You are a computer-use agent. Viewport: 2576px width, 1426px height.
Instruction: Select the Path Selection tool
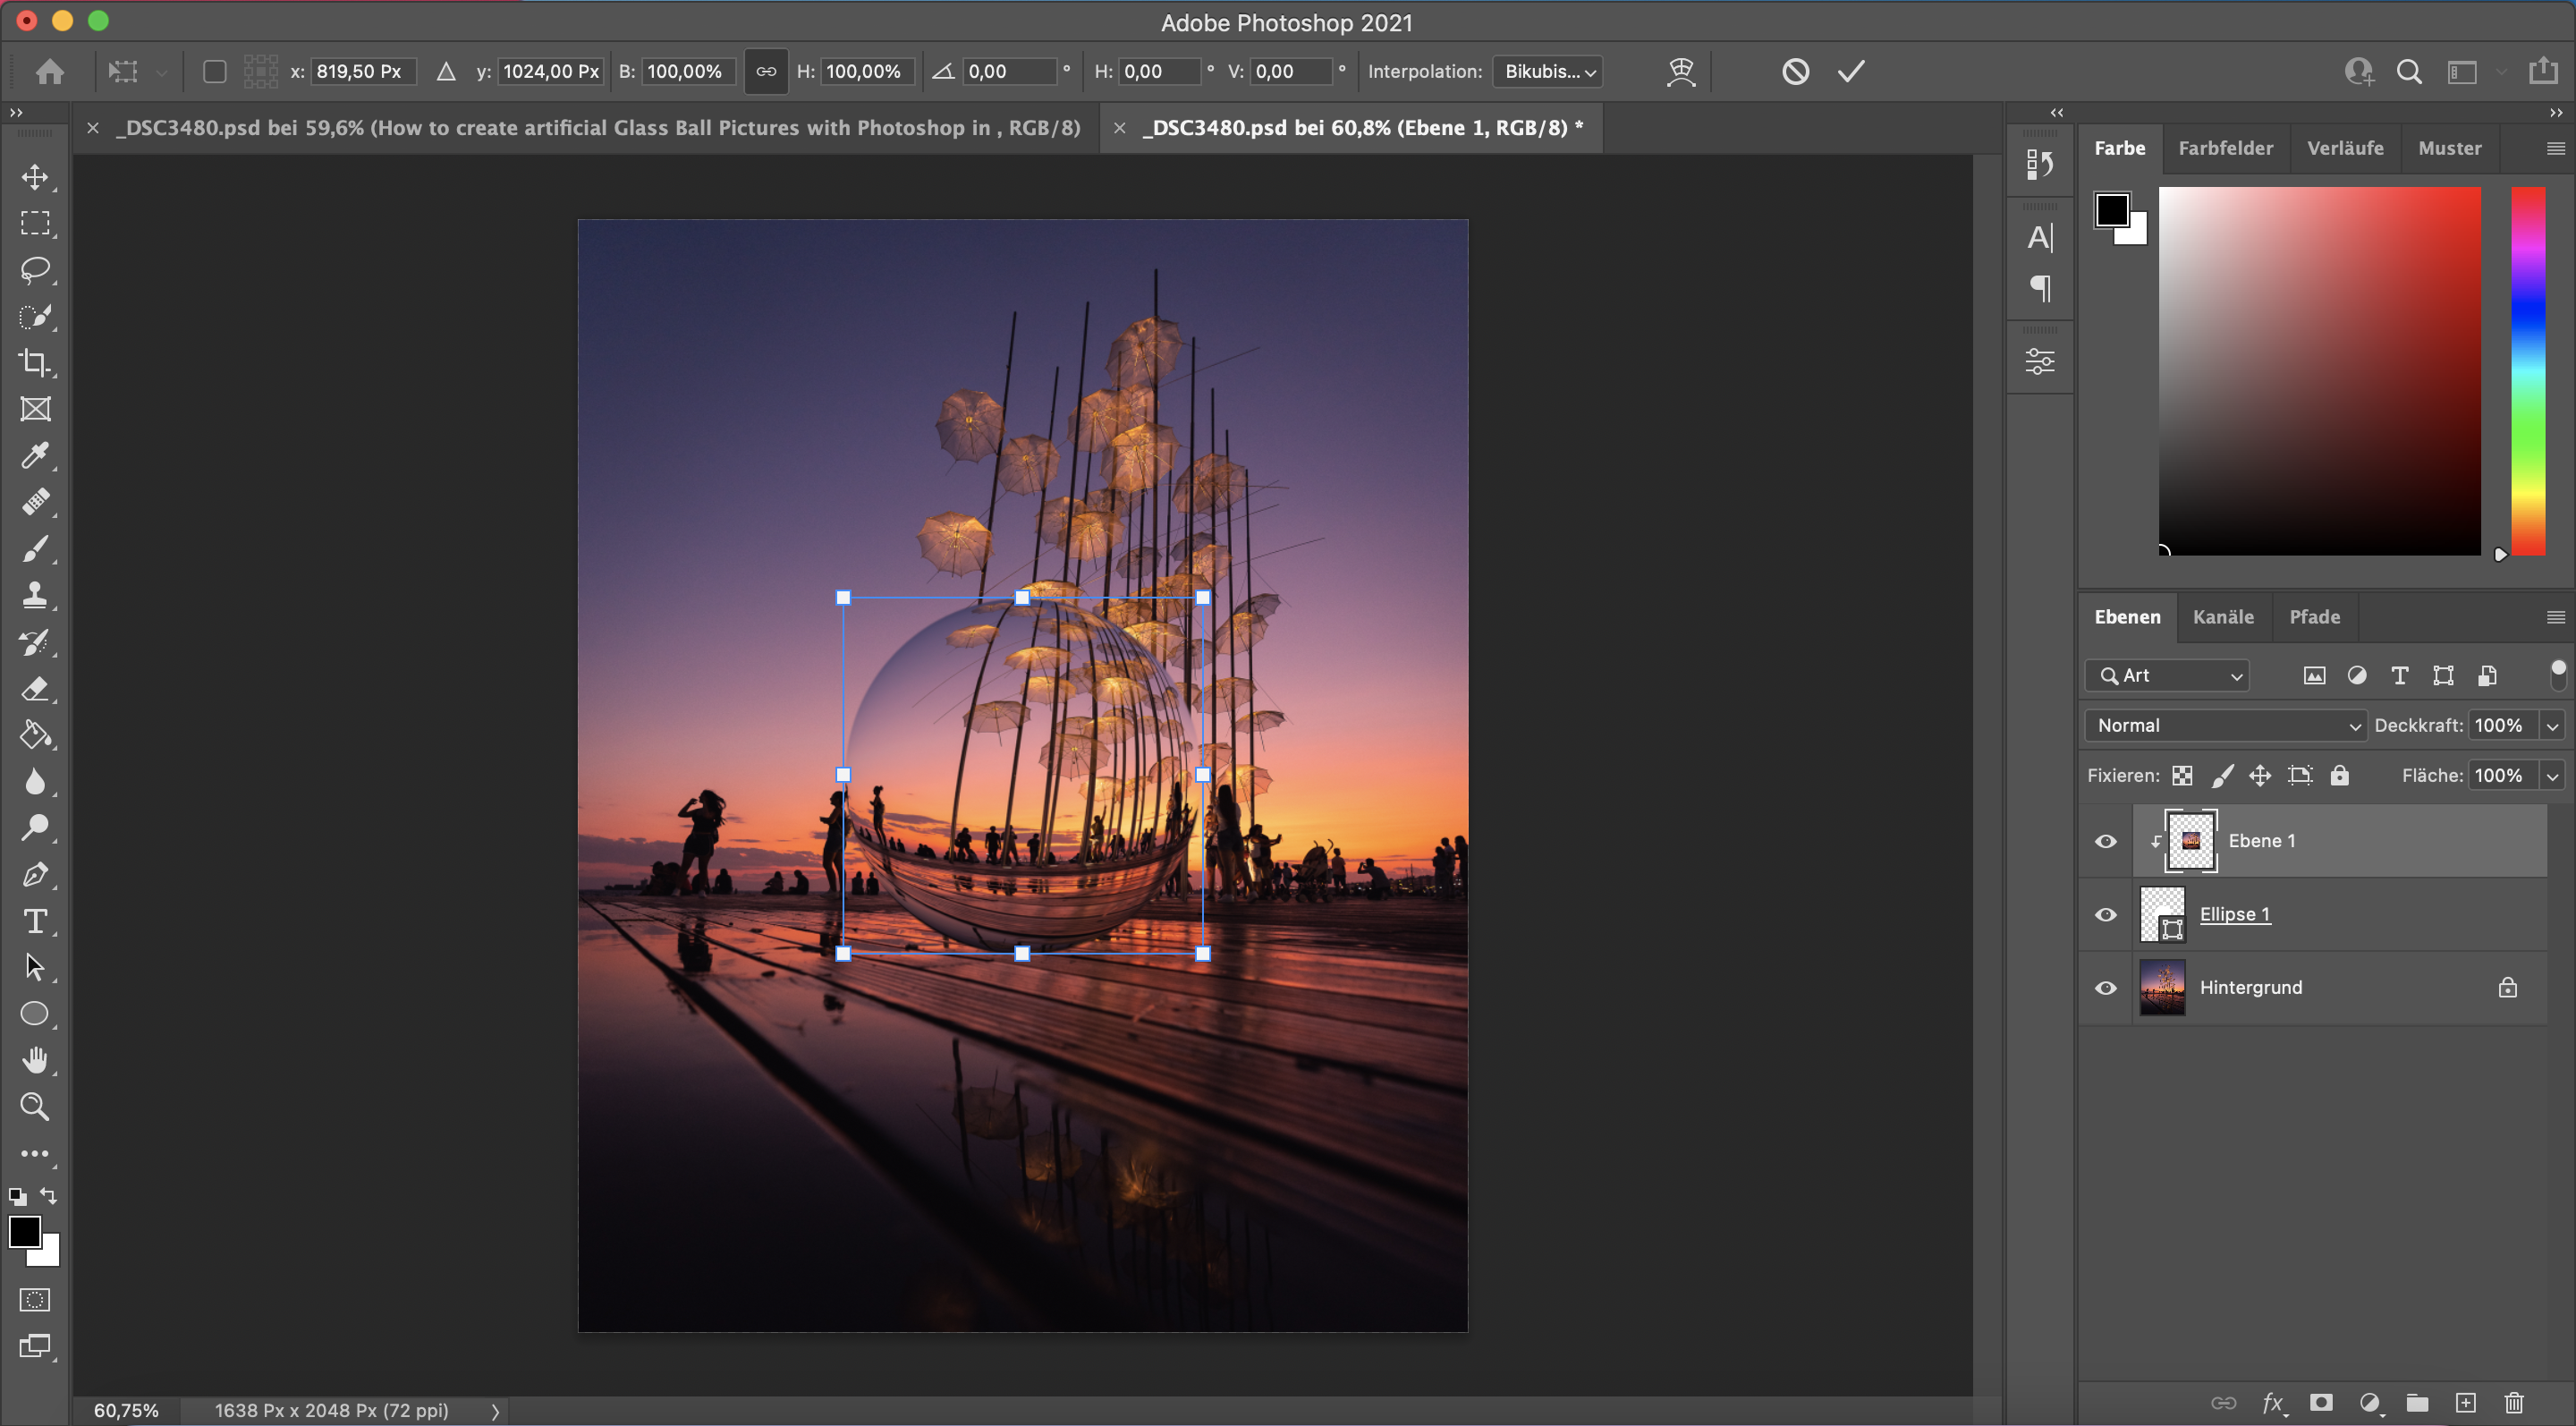point(35,967)
